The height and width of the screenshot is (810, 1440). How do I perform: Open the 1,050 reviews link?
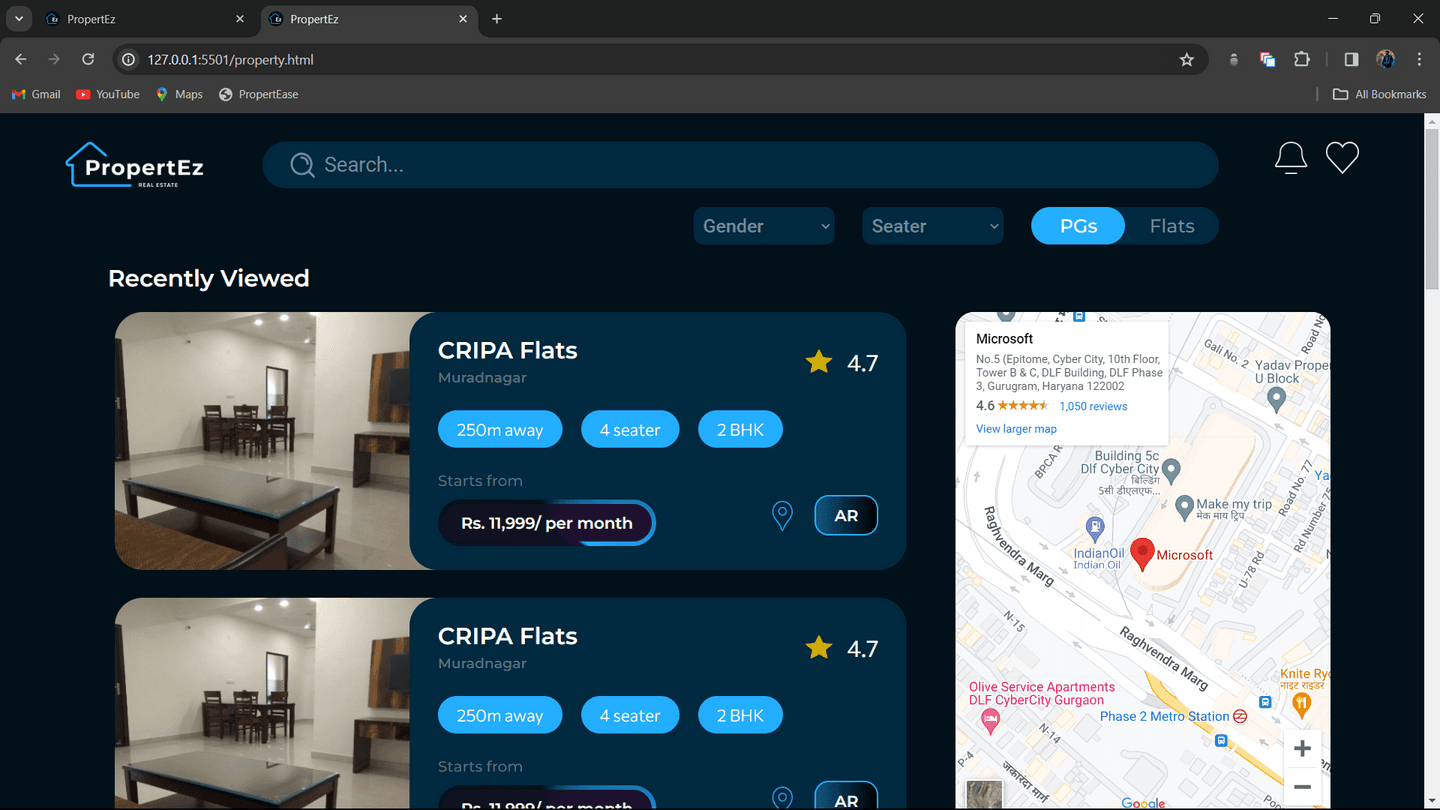(1093, 406)
